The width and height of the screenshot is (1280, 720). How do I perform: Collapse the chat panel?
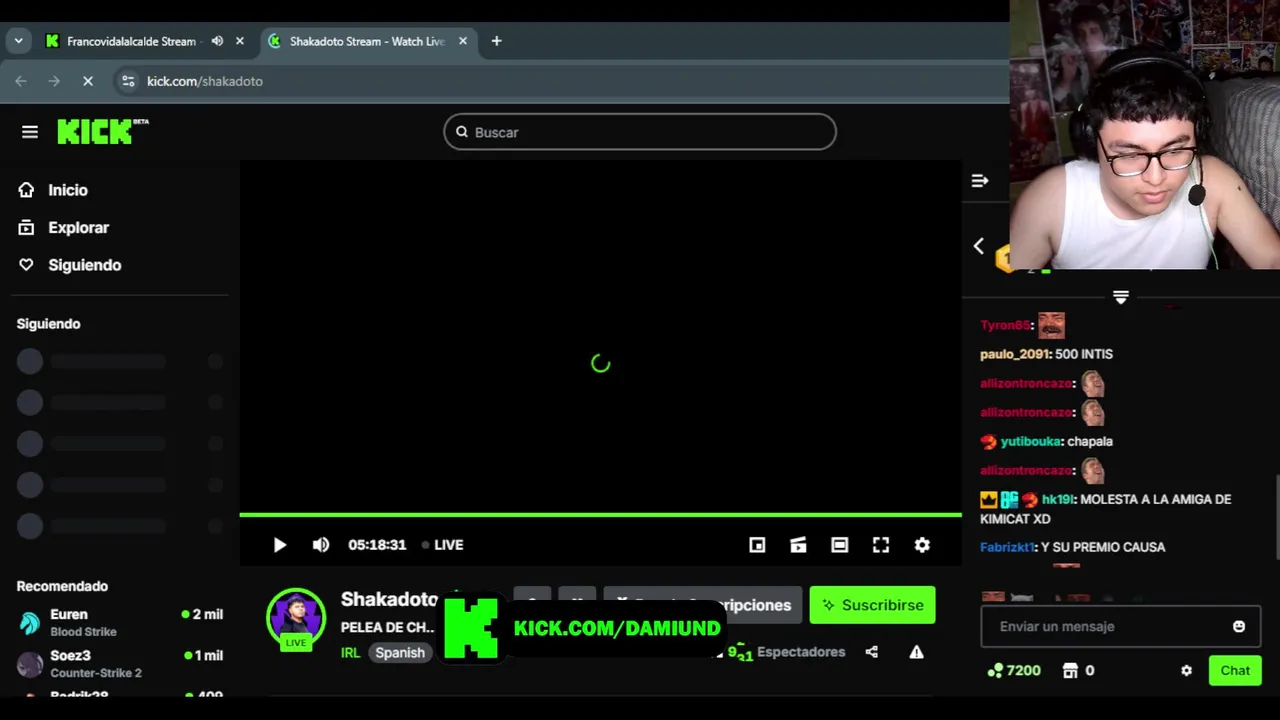point(980,181)
